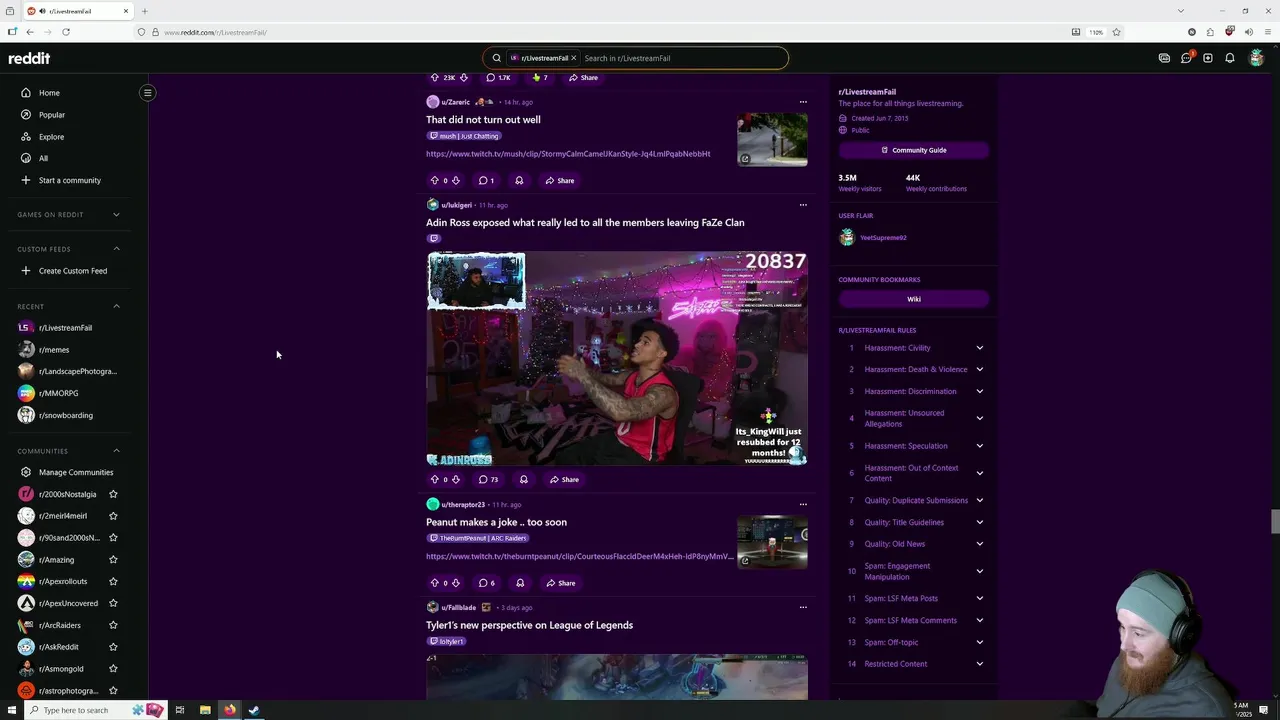Remove r/LivestreamFail filter from search box
The width and height of the screenshot is (1280, 720).
pyautogui.click(x=573, y=58)
